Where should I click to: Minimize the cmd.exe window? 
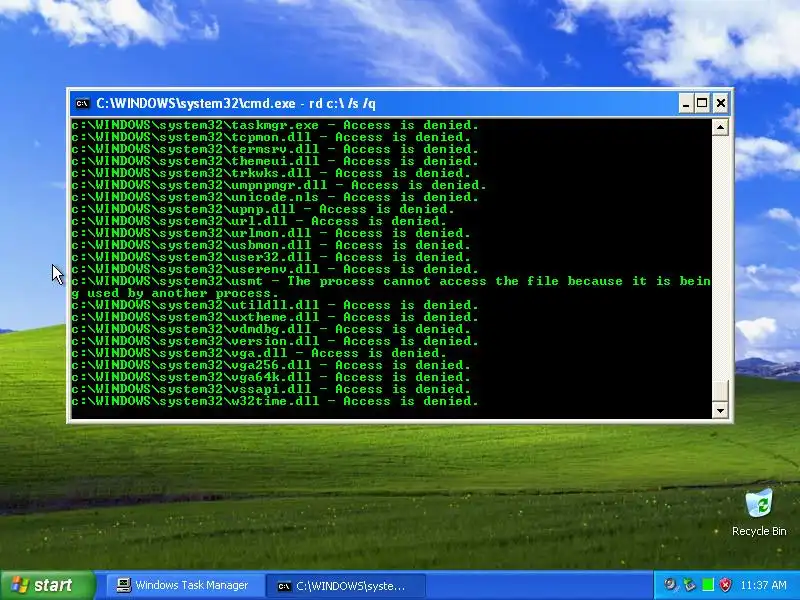click(x=686, y=104)
